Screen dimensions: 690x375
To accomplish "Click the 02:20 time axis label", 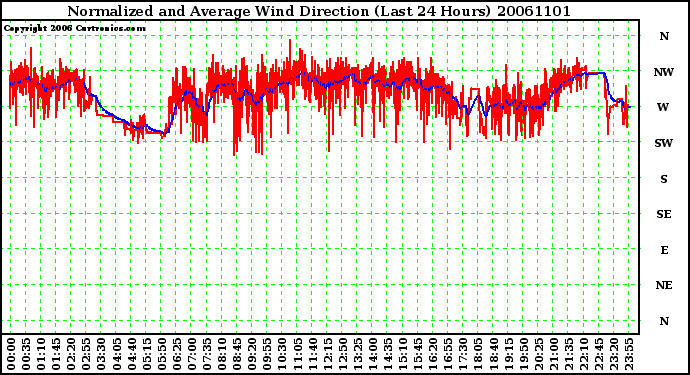I will tap(71, 355).
